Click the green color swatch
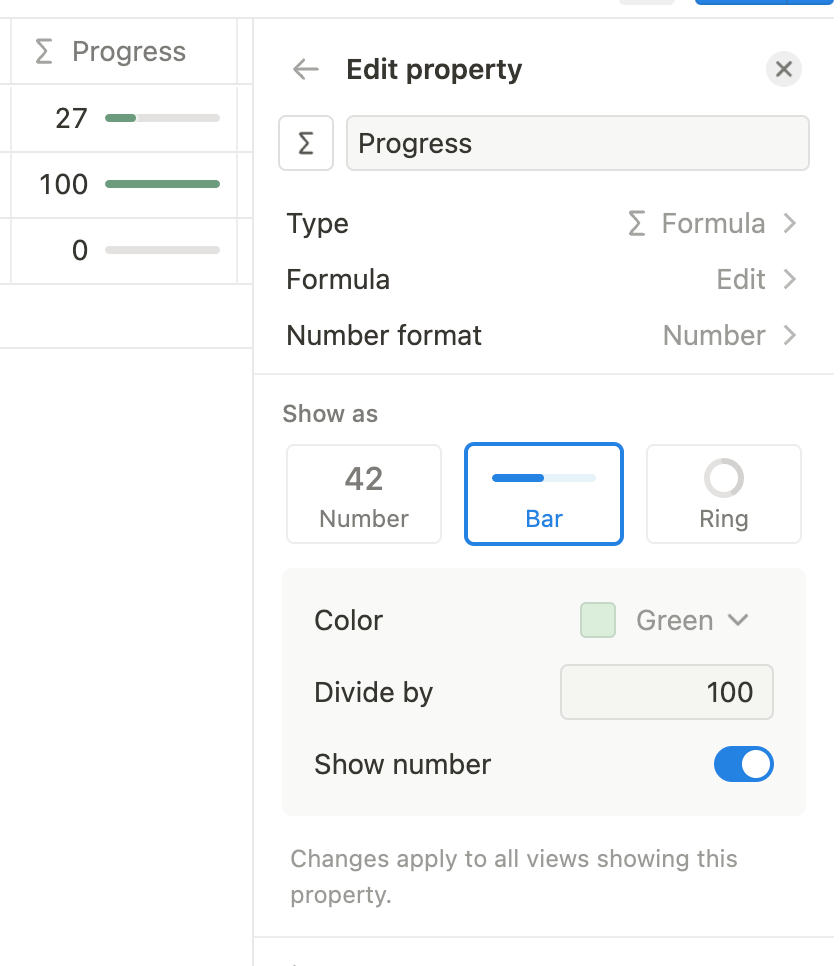This screenshot has height=966, width=840. (x=598, y=621)
